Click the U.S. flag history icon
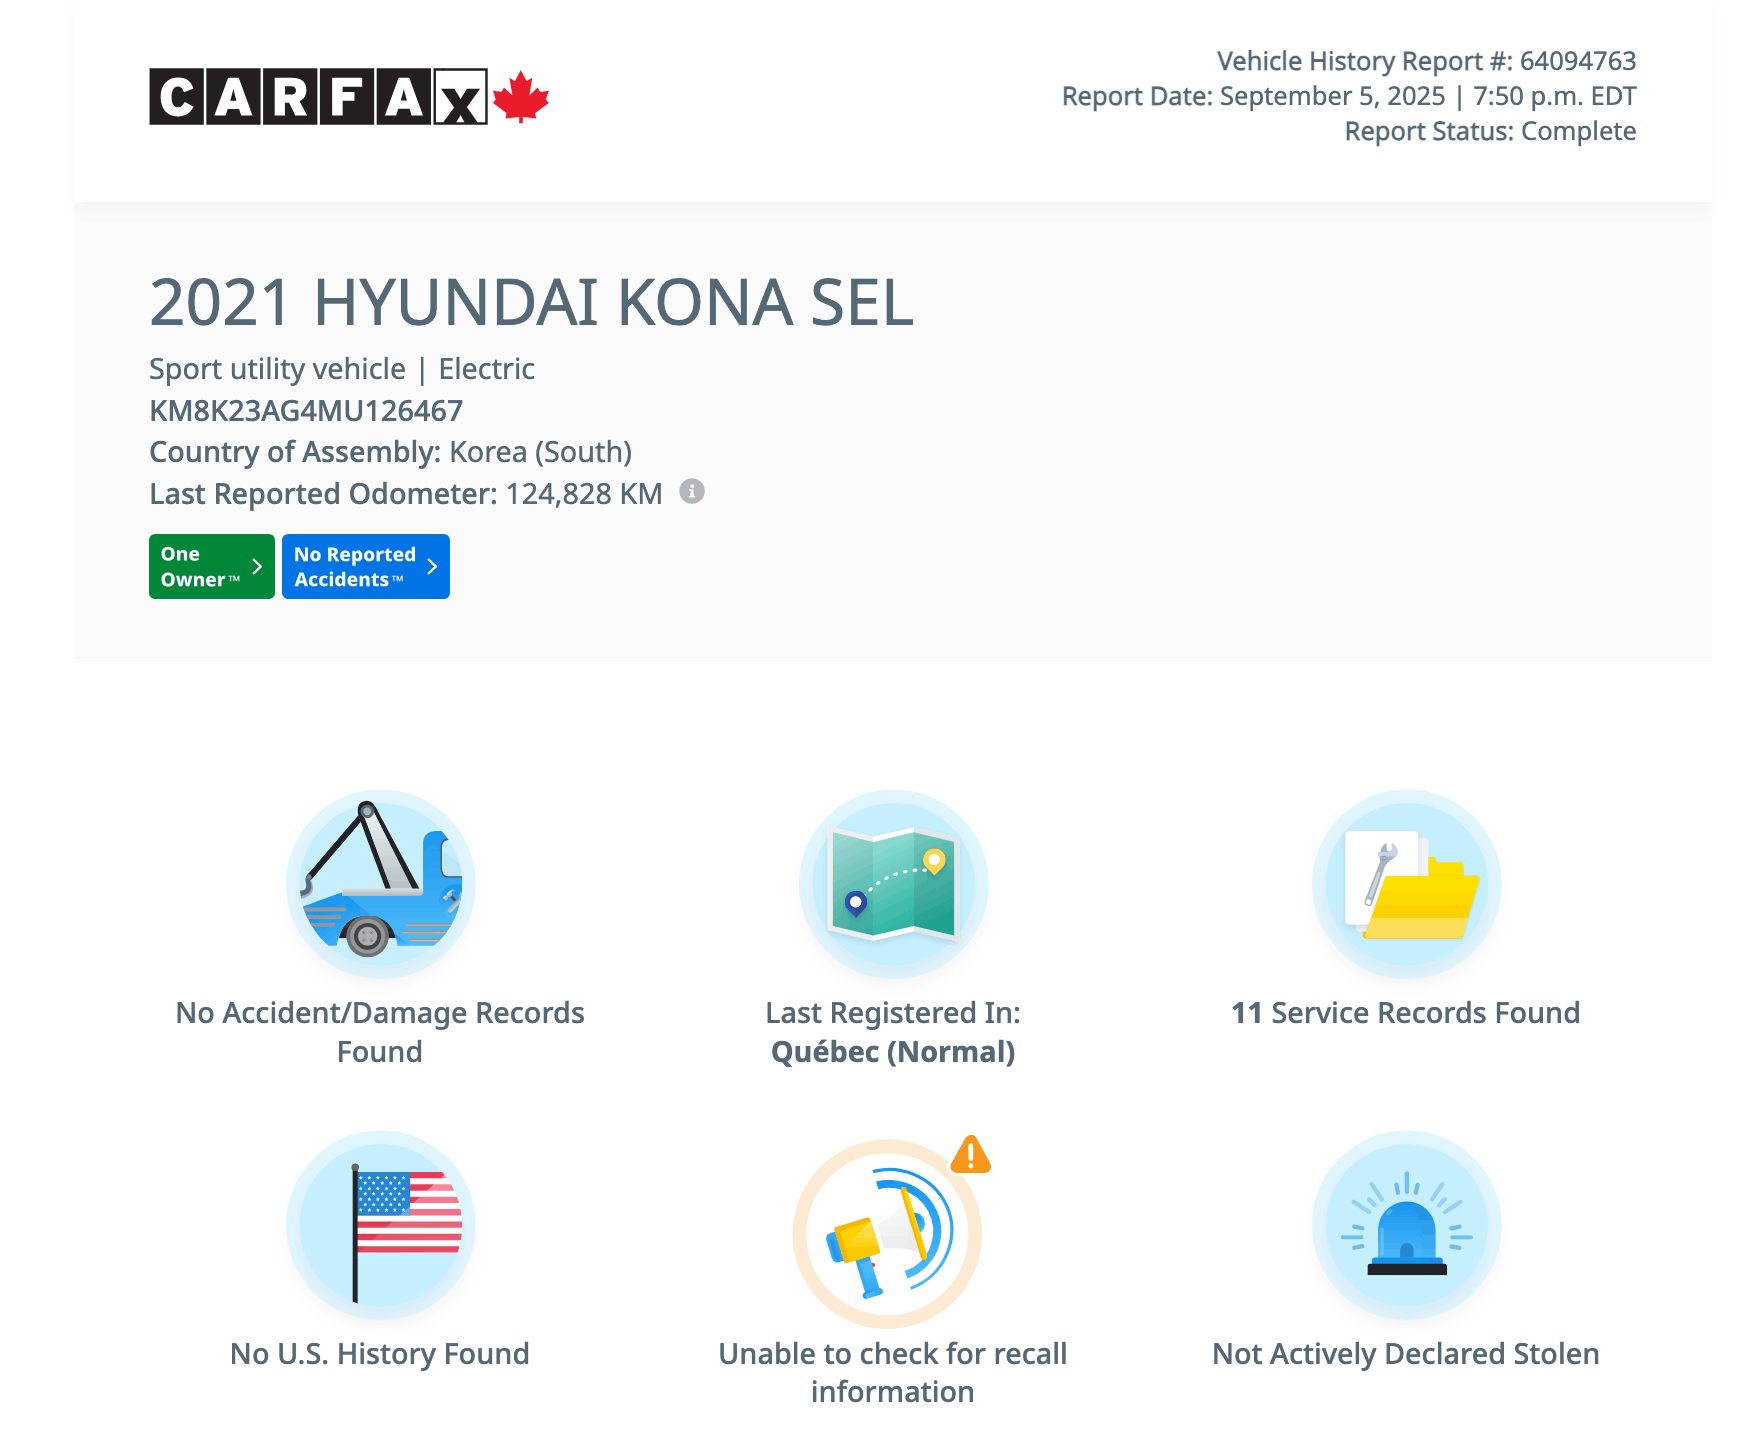The image size is (1760, 1448). (x=380, y=1225)
